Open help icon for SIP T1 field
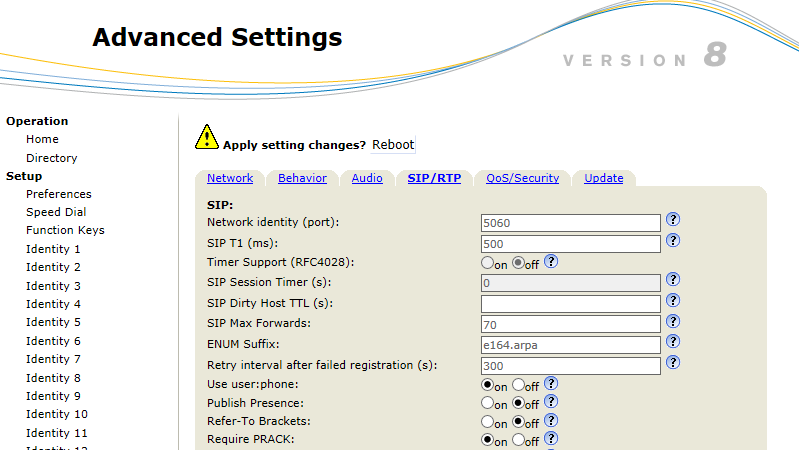This screenshot has height=450, width=799. 673,241
